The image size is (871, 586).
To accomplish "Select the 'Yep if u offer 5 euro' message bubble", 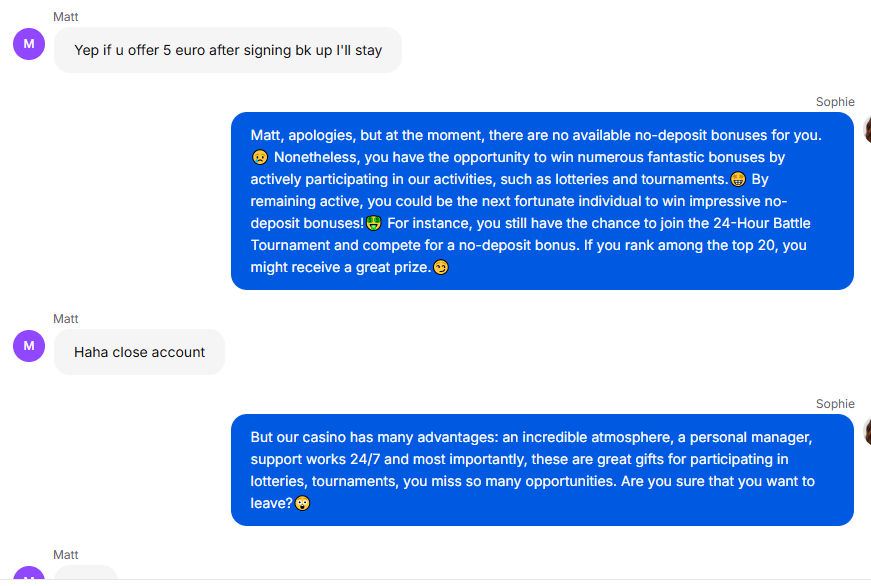I will tap(228, 50).
